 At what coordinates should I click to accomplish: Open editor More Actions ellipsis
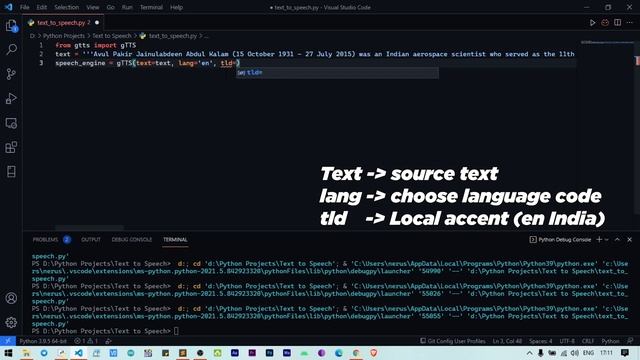pos(630,23)
